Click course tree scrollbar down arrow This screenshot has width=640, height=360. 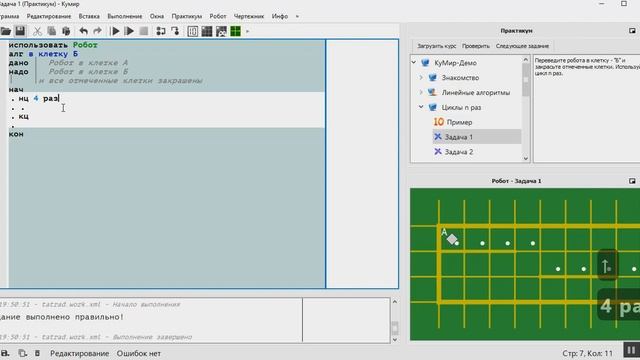pos(526,158)
